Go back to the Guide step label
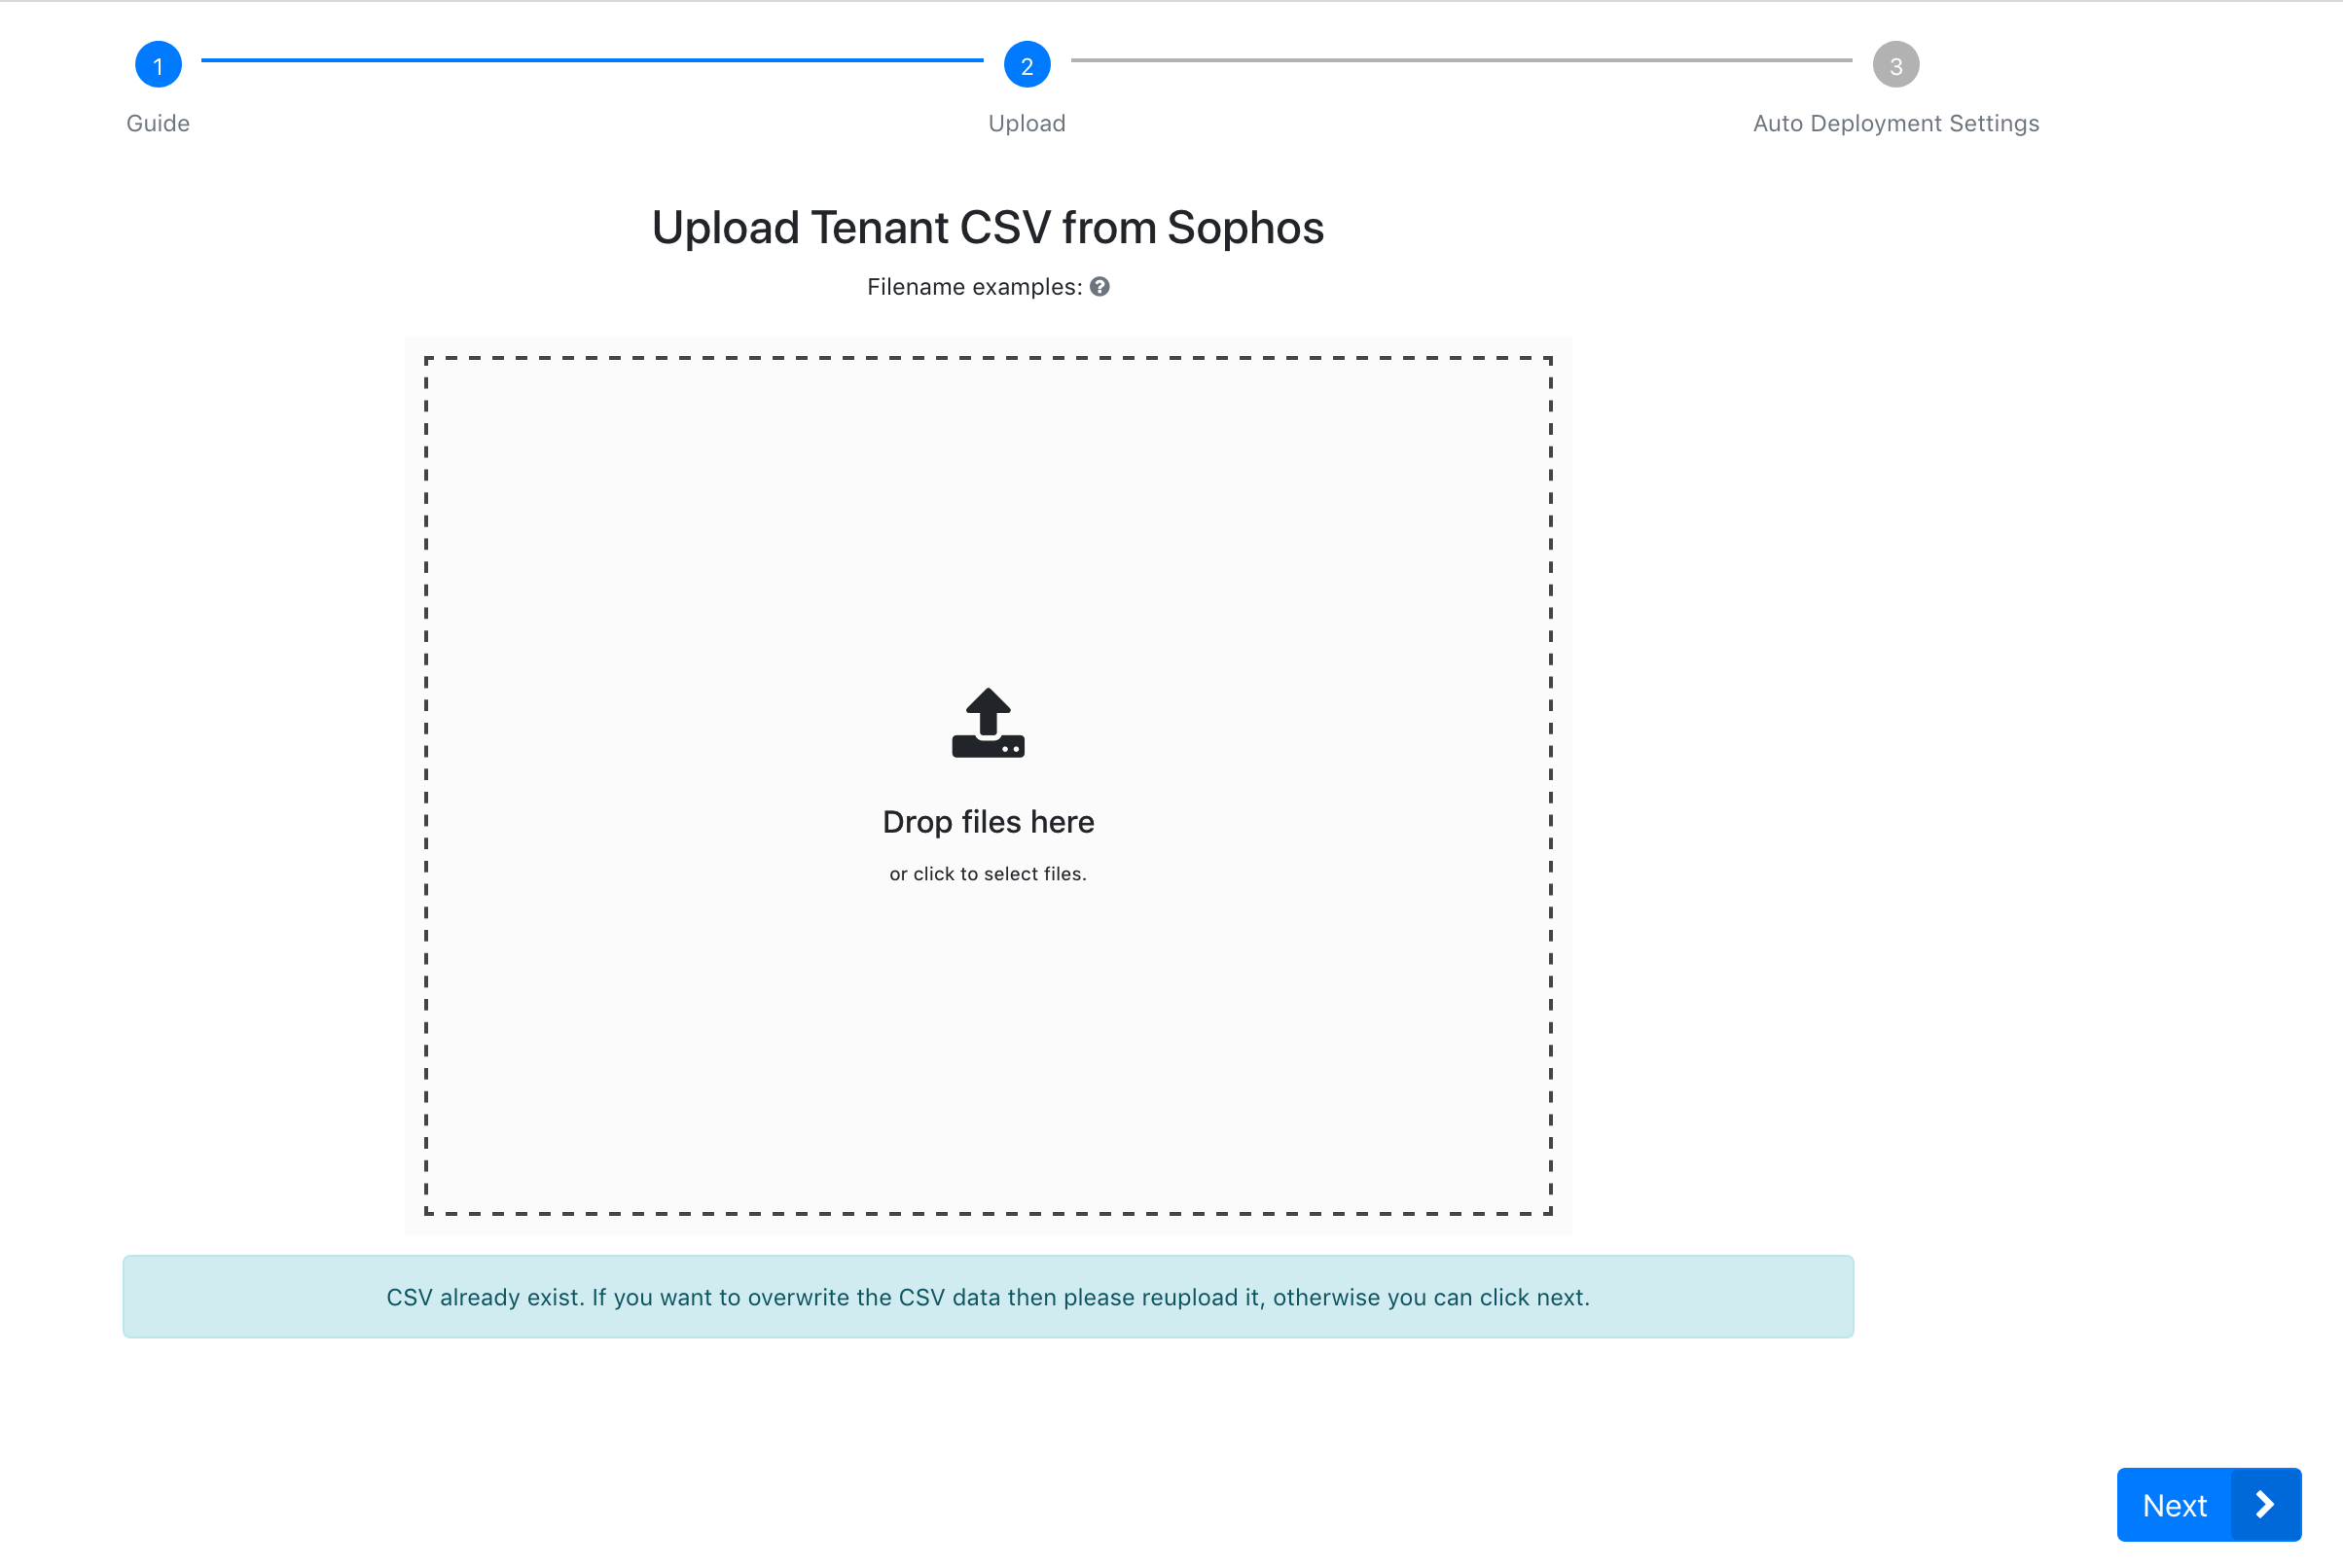Viewport: 2343px width, 1568px height. coord(158,123)
